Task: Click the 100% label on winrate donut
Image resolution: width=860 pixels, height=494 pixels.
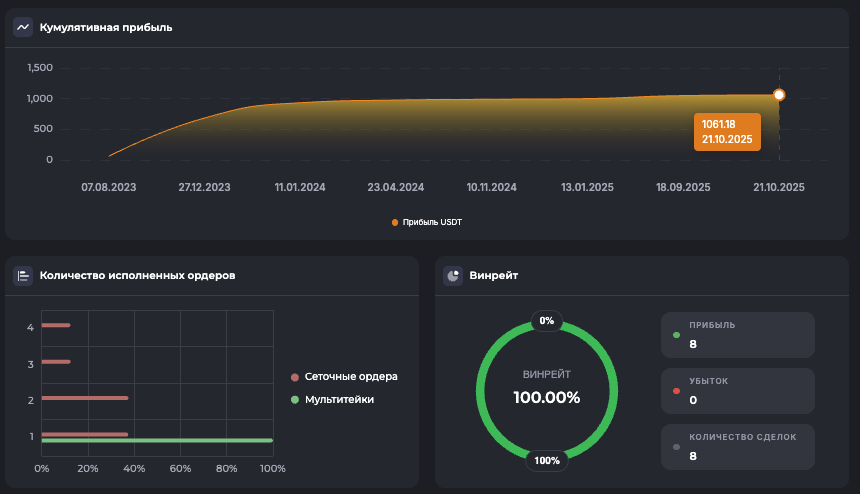Action: click(x=547, y=461)
